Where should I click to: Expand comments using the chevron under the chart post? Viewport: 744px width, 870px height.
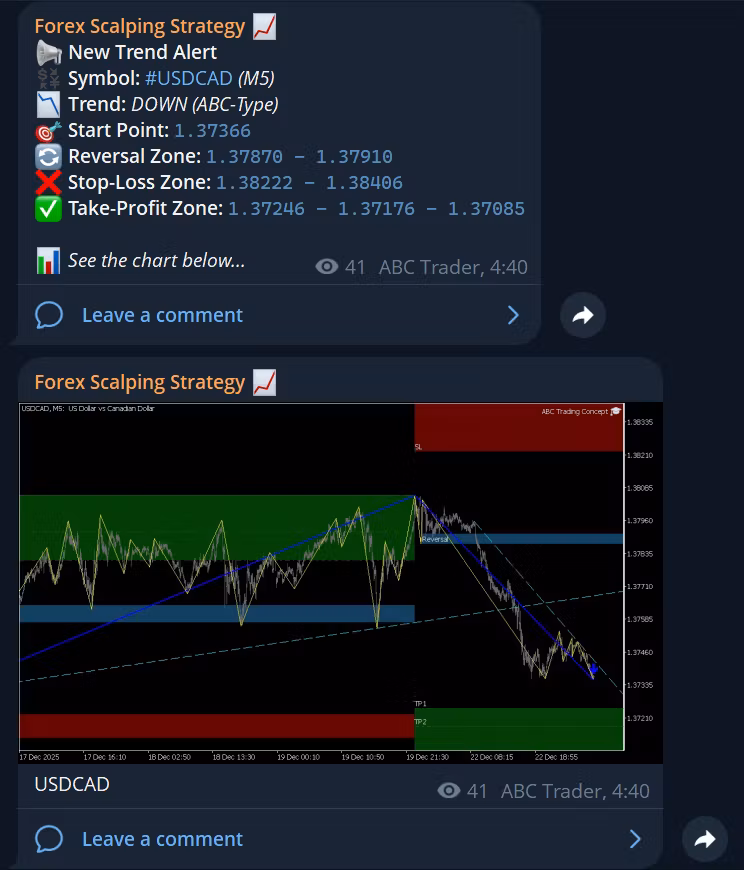[635, 839]
